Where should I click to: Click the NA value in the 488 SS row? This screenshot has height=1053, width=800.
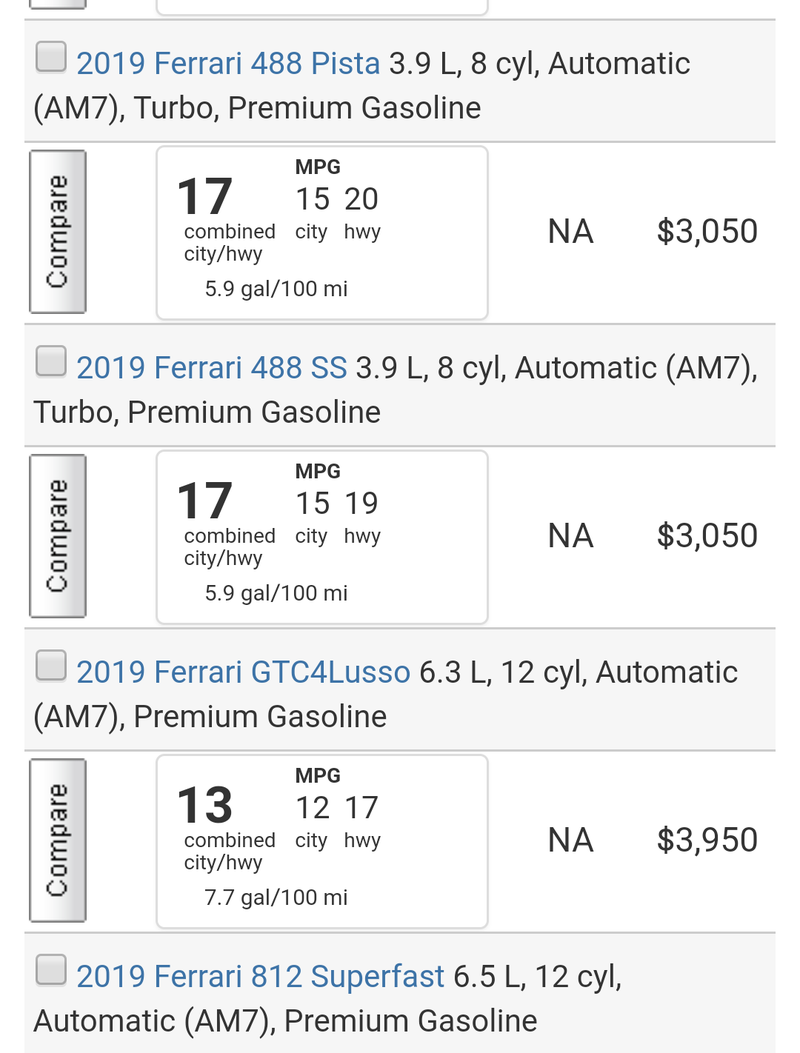[571, 536]
